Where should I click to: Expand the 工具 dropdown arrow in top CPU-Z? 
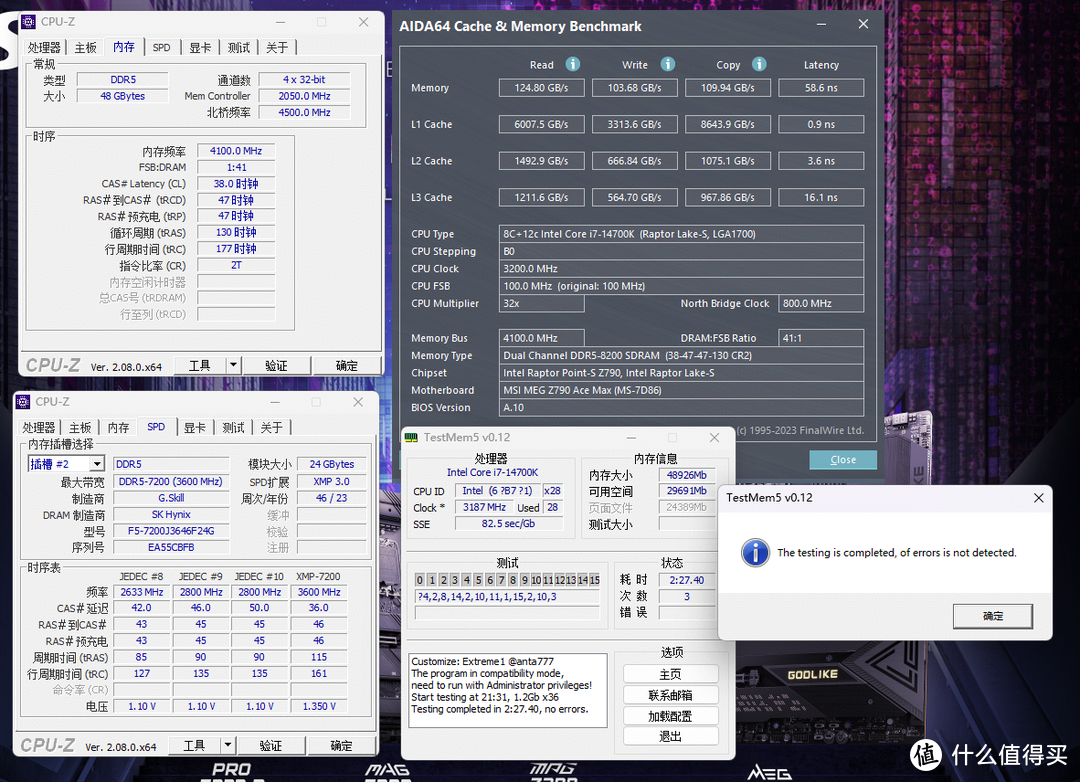click(233, 365)
